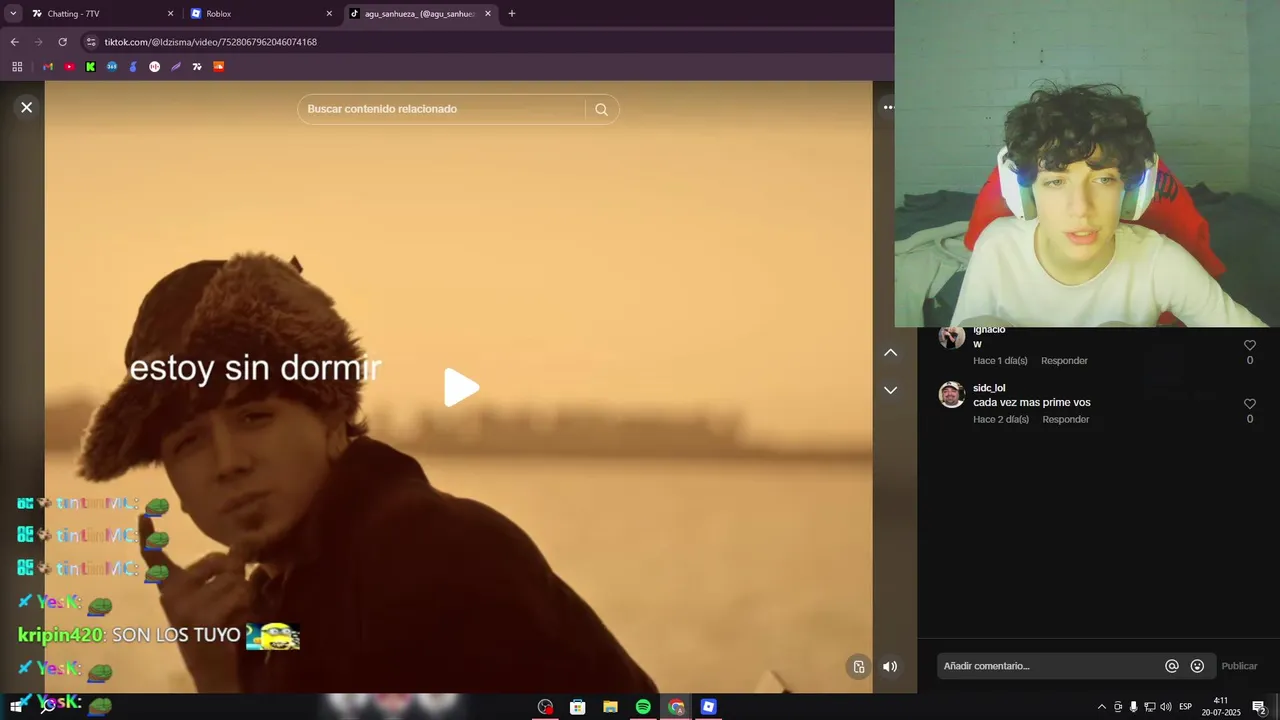
Task: Open the purple feather bookmark
Action: 176,67
